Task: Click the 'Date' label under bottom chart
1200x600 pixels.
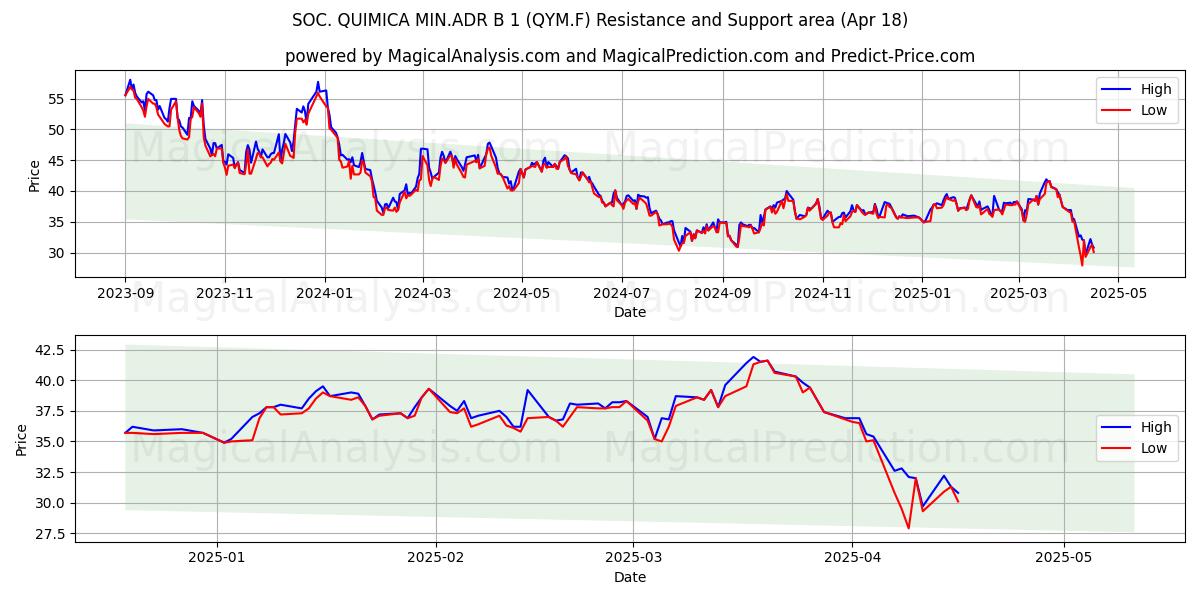Action: [630, 578]
